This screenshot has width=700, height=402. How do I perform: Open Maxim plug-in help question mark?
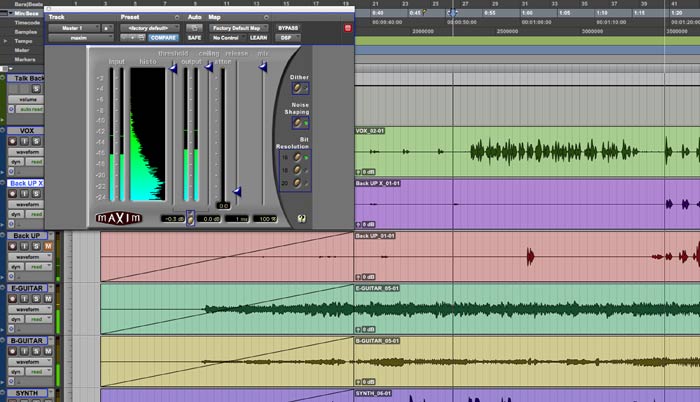point(302,218)
